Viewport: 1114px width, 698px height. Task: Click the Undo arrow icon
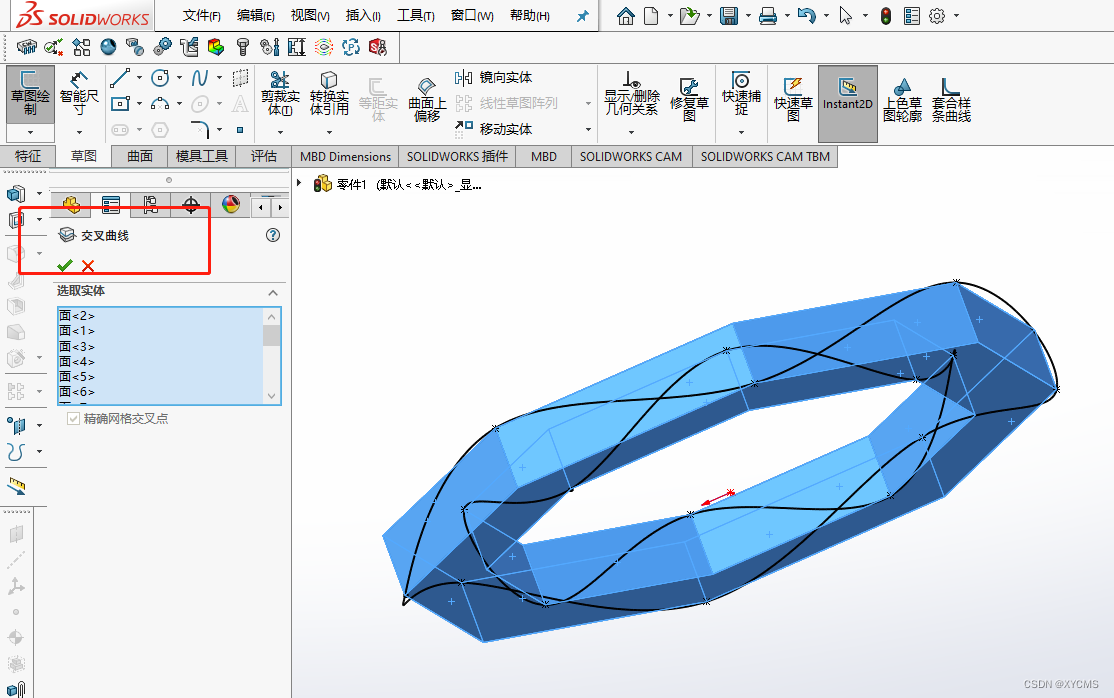[806, 16]
